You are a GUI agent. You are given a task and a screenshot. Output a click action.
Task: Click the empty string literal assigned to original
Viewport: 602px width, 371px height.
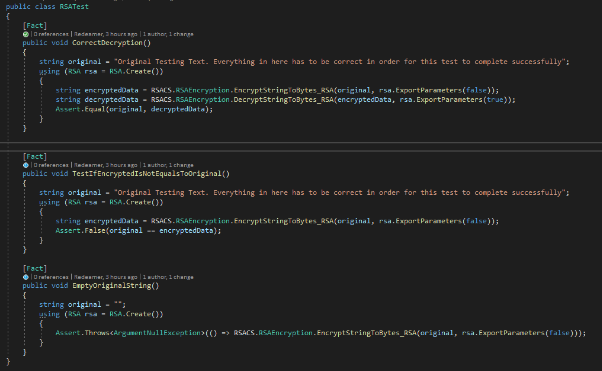[118, 304]
